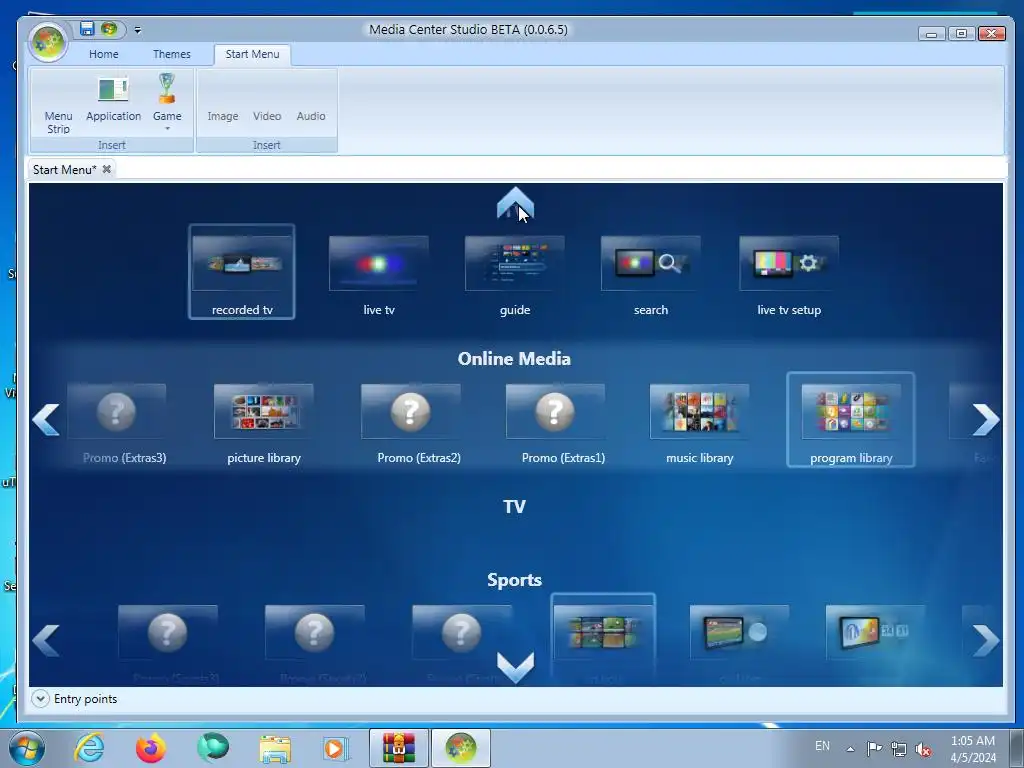The height and width of the screenshot is (768, 1024).
Task: Move menu strip up with top arrow
Action: 515,202
